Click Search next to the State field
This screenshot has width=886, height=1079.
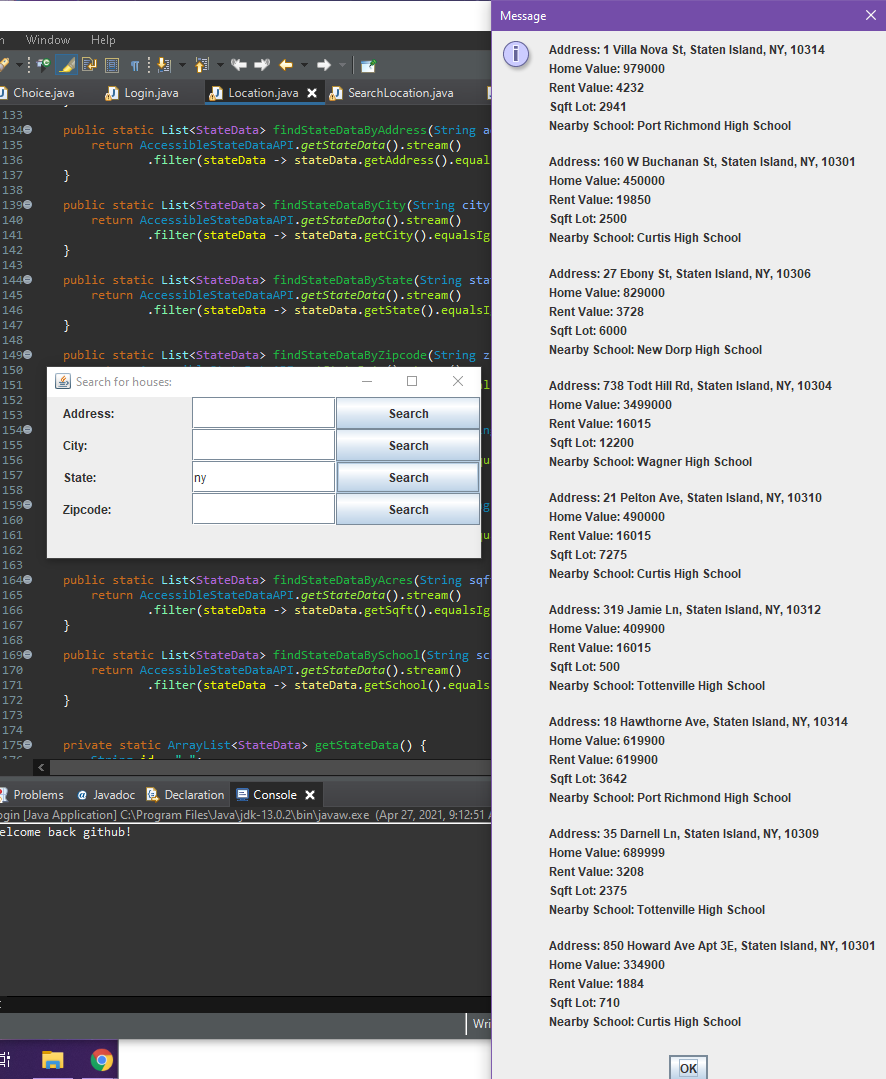[x=407, y=477]
